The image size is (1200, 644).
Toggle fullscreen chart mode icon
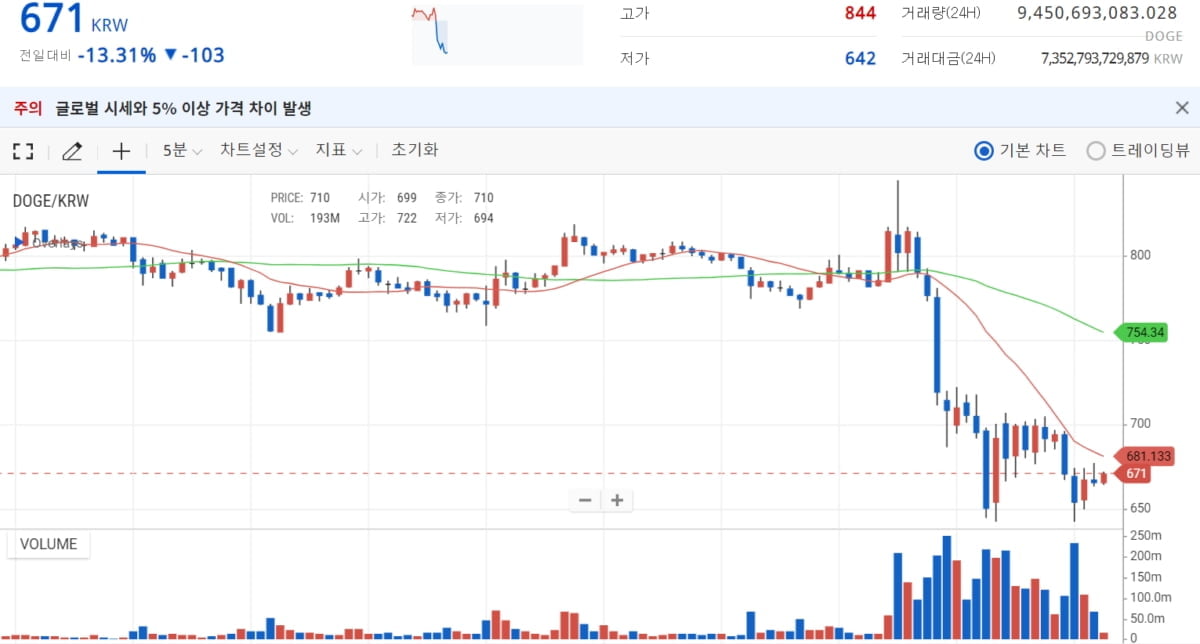23,151
